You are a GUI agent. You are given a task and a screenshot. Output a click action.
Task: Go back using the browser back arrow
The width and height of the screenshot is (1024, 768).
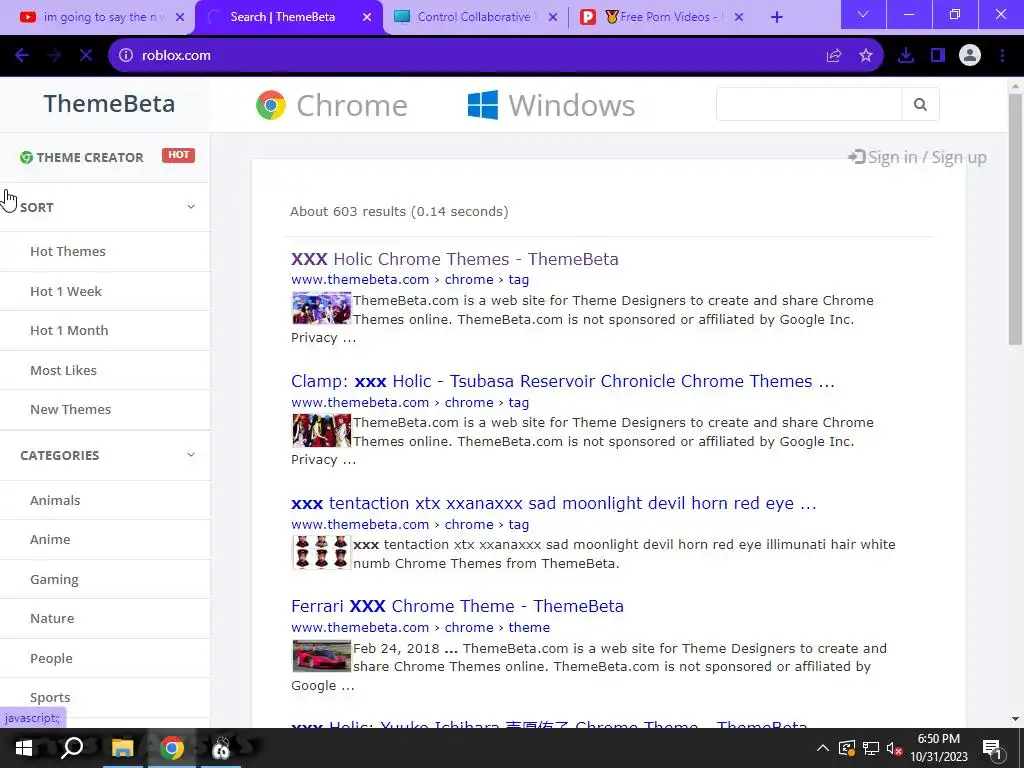click(x=22, y=56)
